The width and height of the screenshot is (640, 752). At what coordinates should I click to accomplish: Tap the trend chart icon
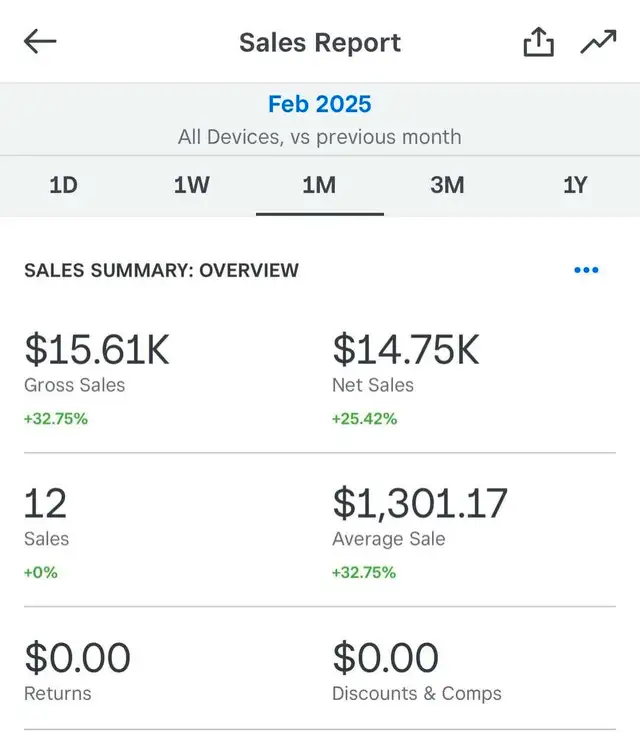pos(598,43)
